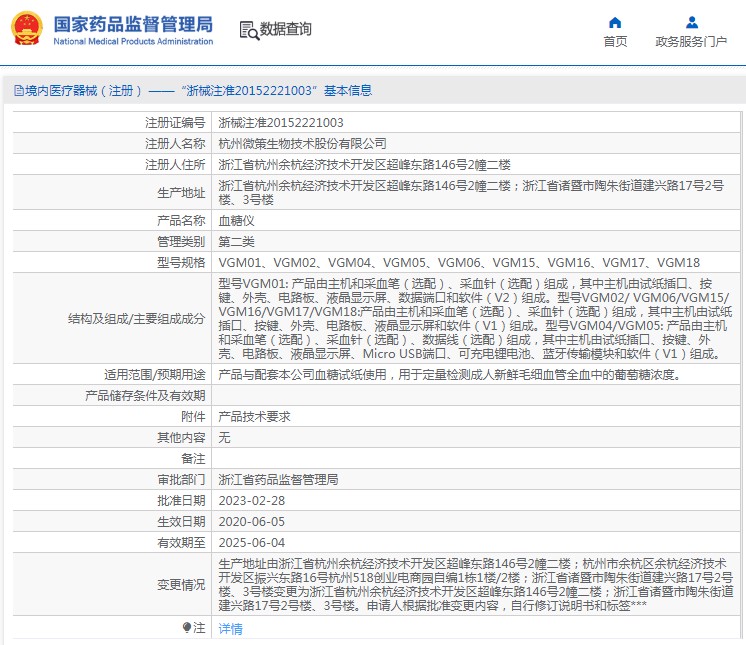This screenshot has width=746, height=645.
Task: Click approval department 浙江省药品监督管理局
Action: (278, 479)
